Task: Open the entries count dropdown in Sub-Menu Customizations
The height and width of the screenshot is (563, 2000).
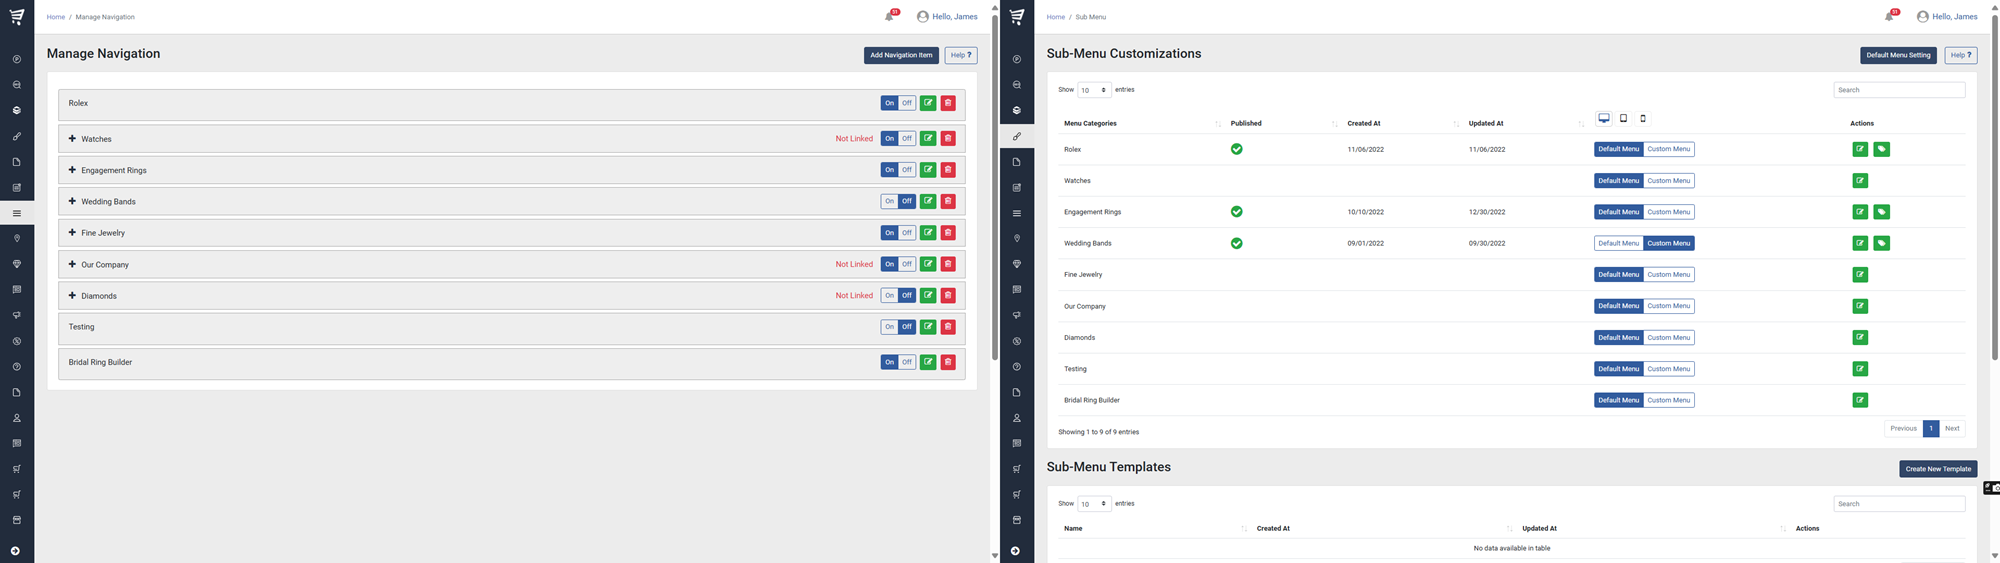Action: pyautogui.click(x=1094, y=90)
